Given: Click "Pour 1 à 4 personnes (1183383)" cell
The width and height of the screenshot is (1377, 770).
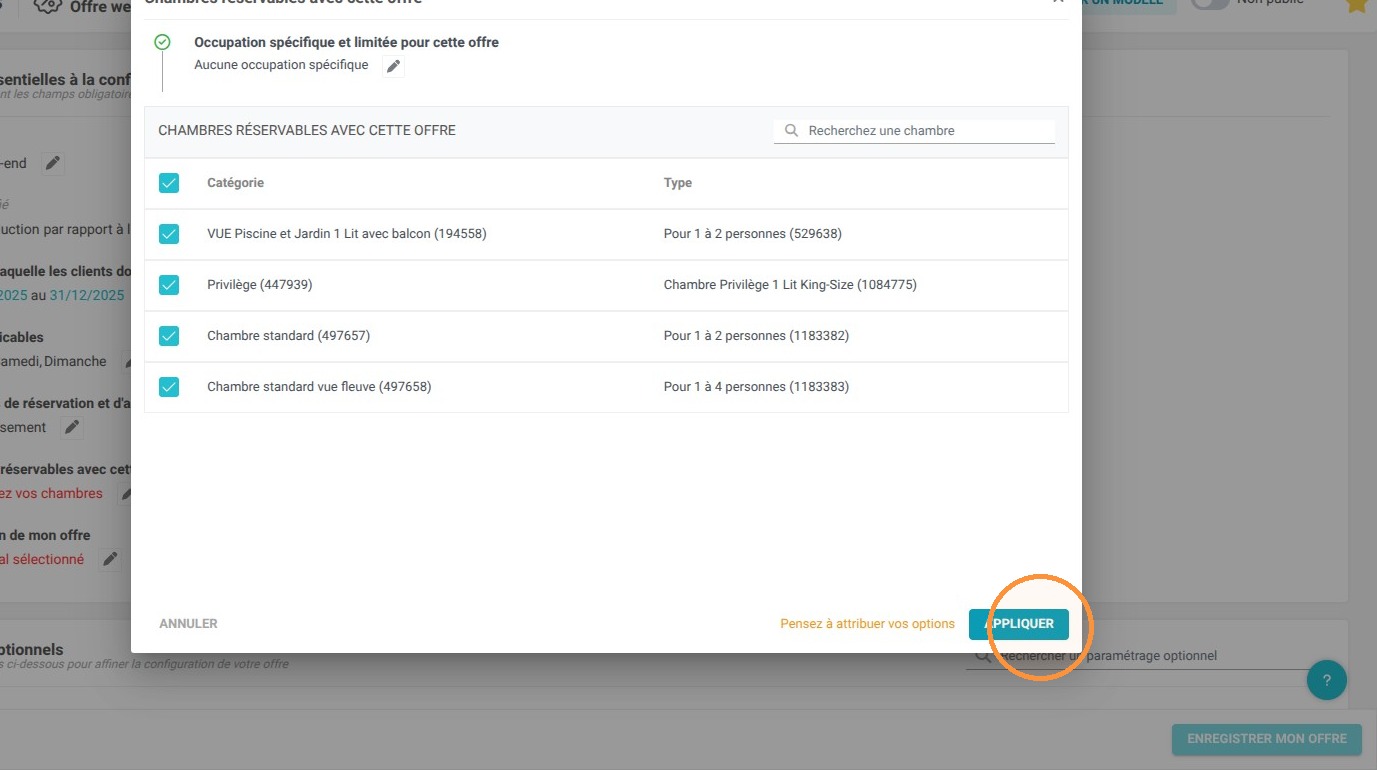Looking at the screenshot, I should click(x=756, y=387).
